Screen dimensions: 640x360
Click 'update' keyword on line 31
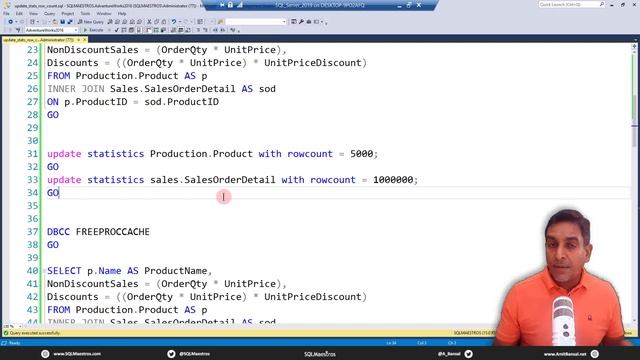click(x=64, y=154)
